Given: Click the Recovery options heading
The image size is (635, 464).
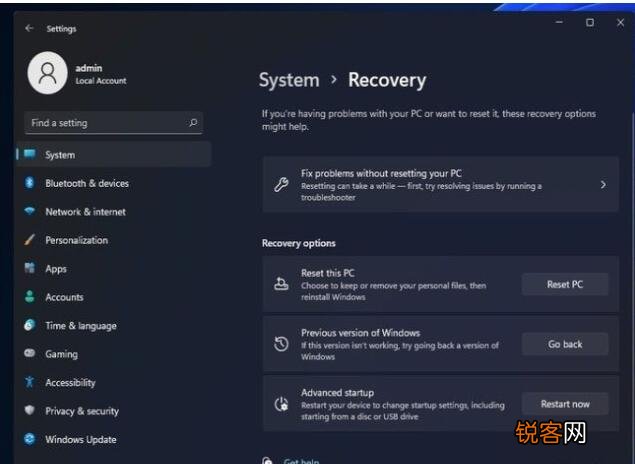Looking at the screenshot, I should 298,243.
